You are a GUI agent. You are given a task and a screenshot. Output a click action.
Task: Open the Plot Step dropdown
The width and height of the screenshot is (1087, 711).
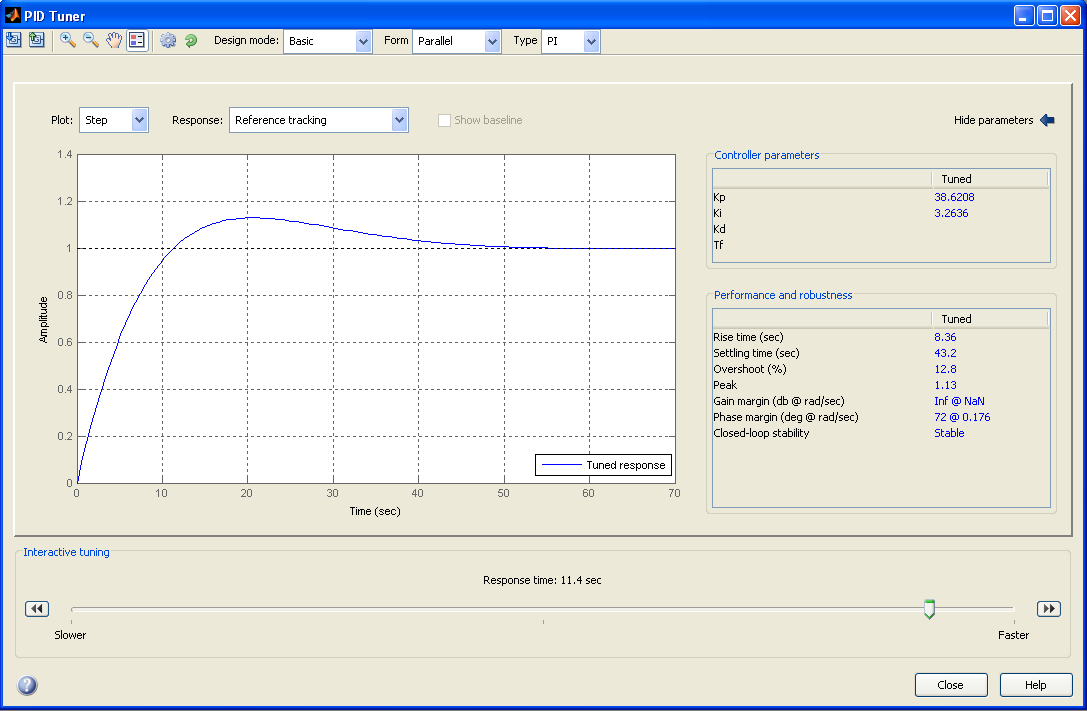pyautogui.click(x=114, y=120)
